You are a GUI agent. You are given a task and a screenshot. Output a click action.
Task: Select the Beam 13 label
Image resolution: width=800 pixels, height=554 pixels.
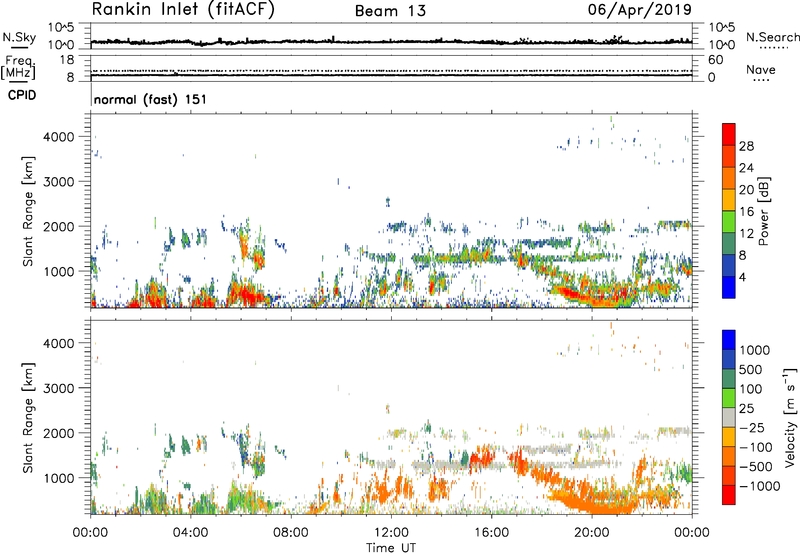click(390, 11)
